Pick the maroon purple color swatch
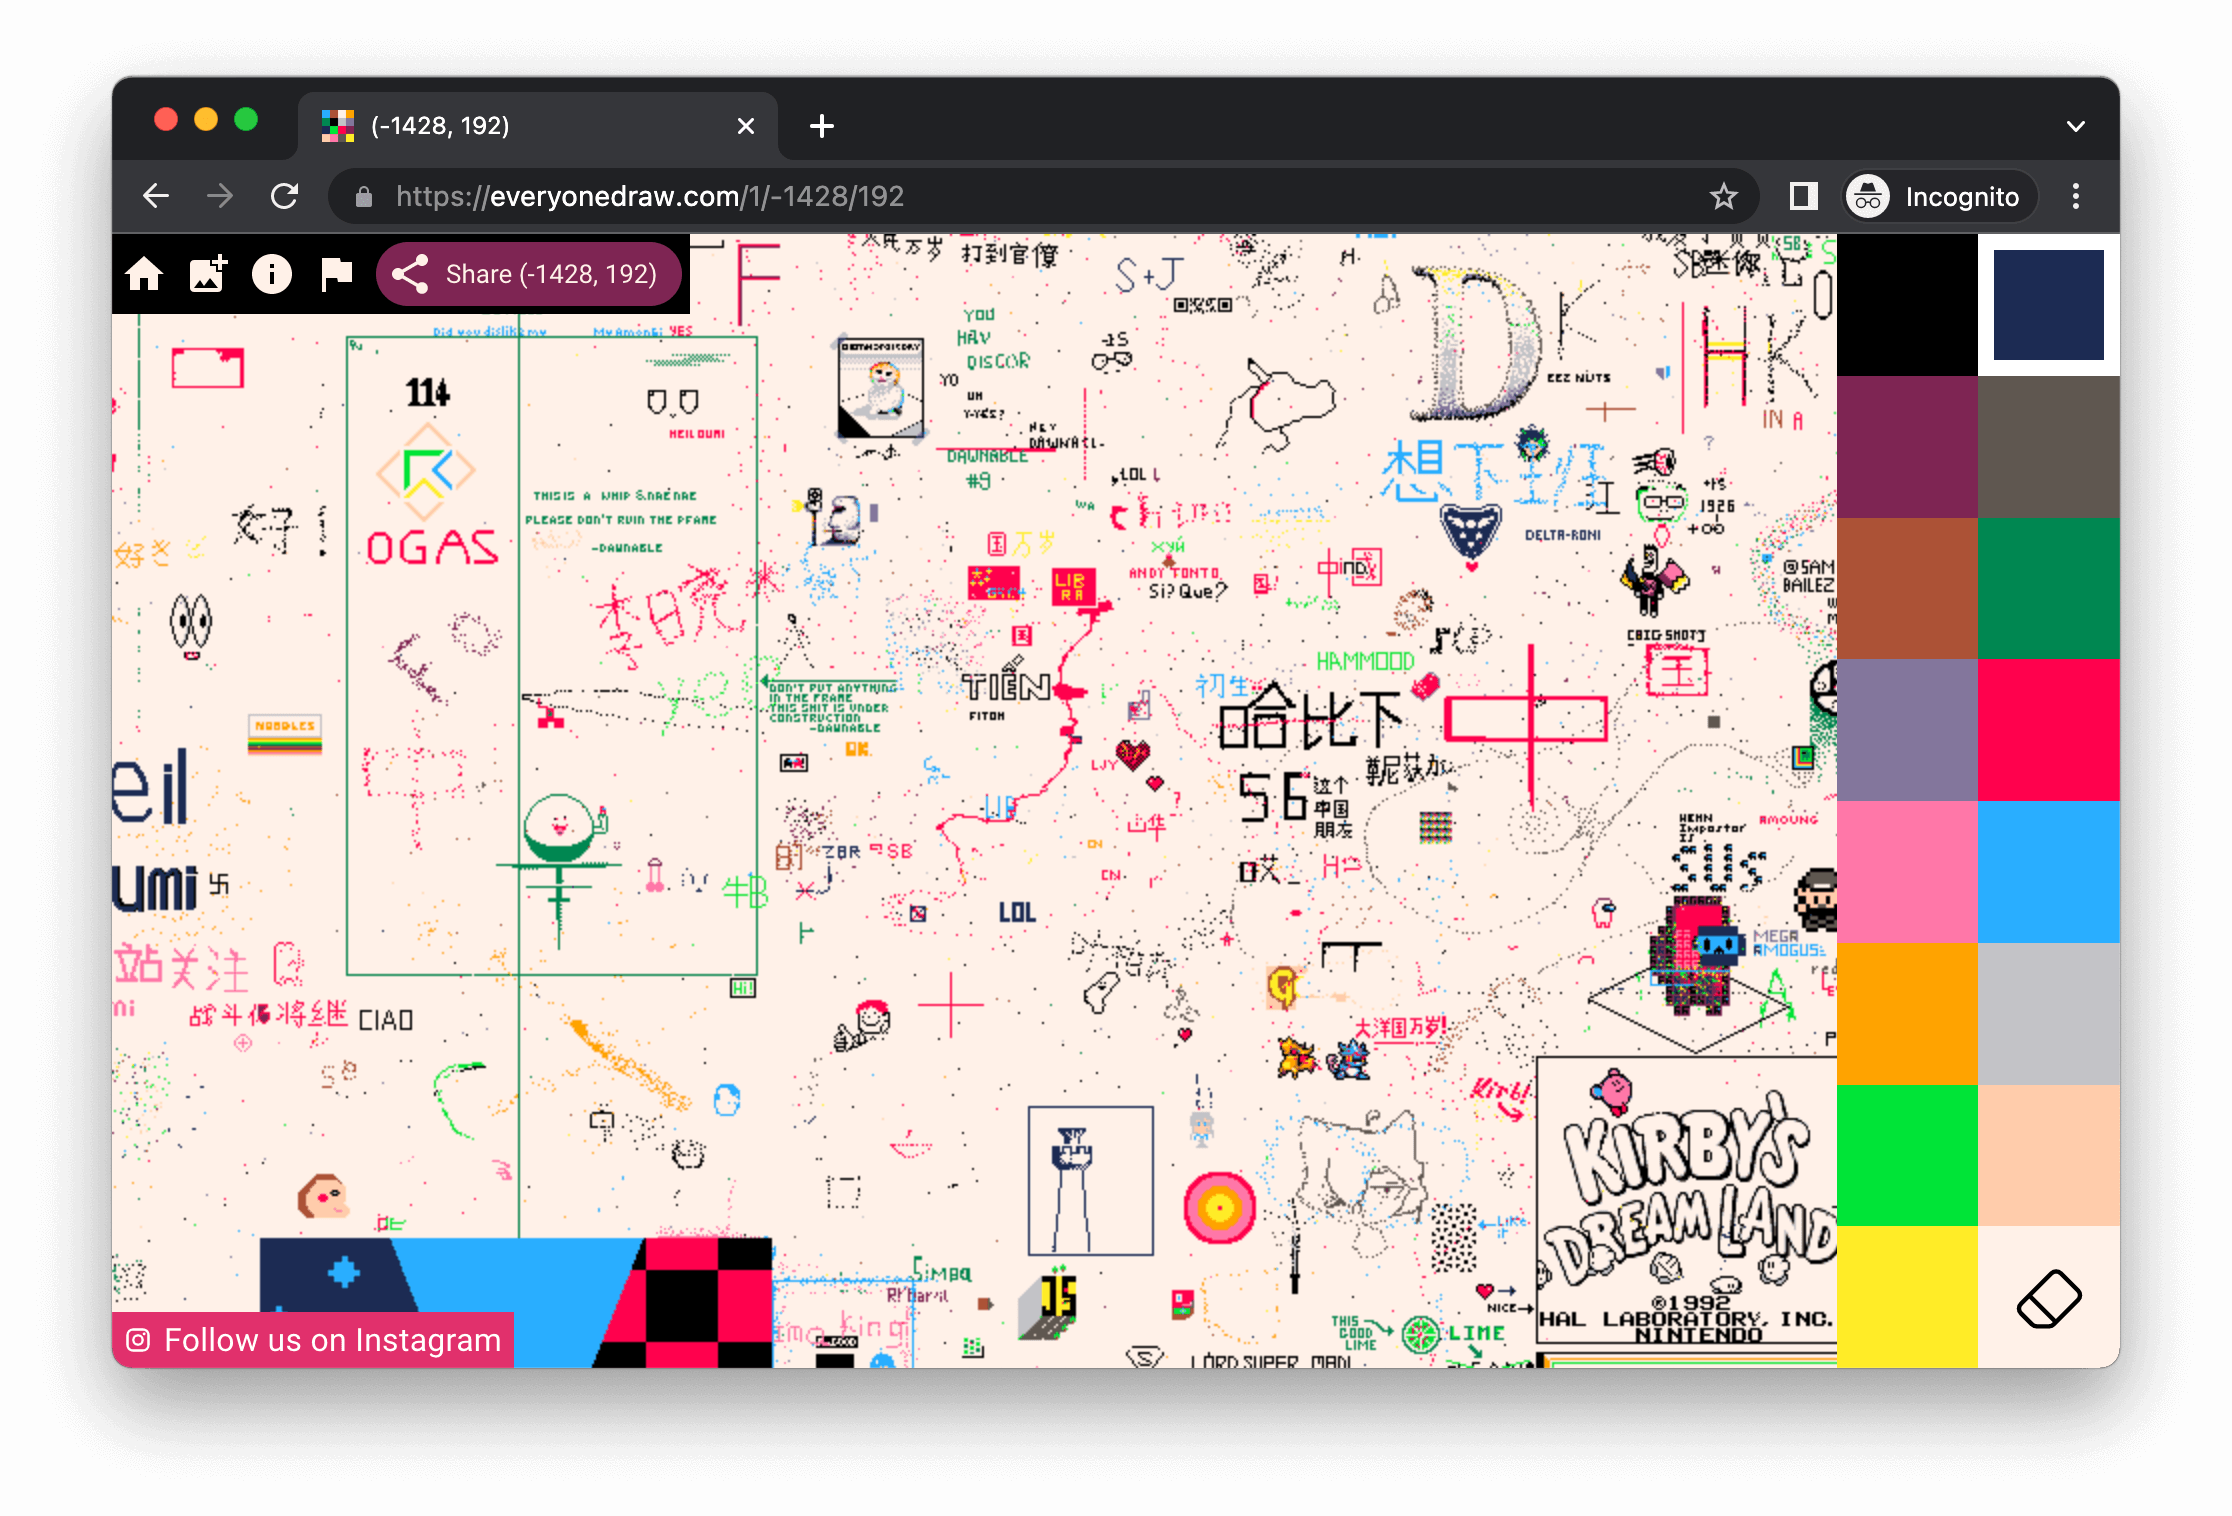2232x1516 pixels. click(1907, 447)
